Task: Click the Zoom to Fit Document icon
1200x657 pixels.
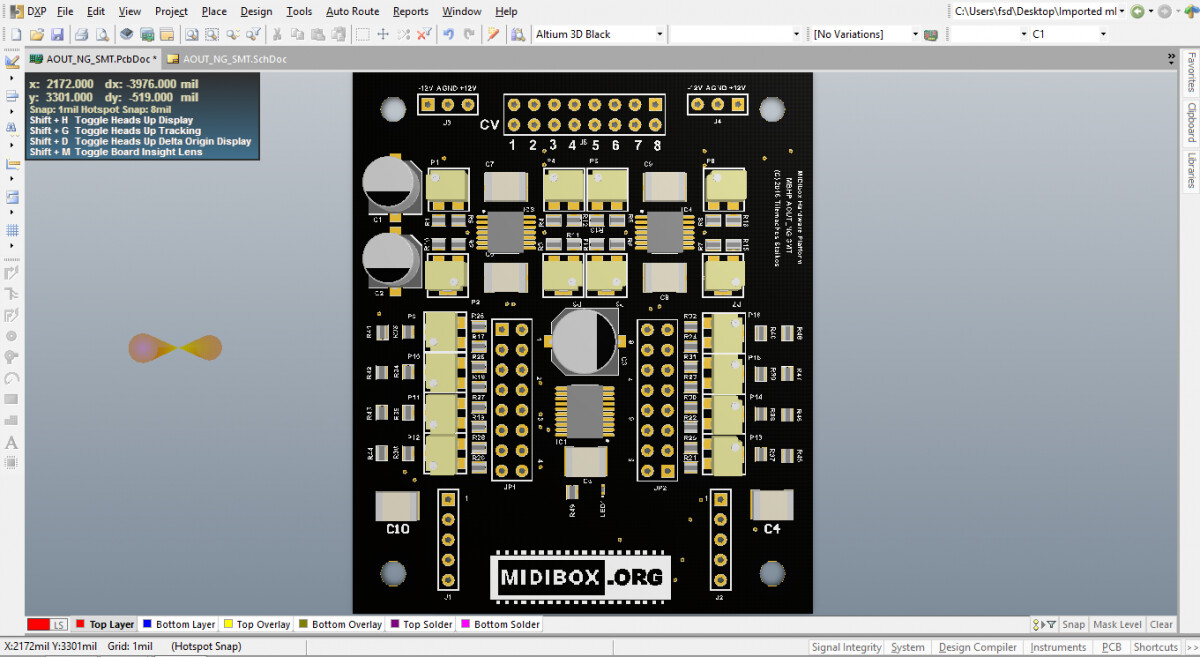Action: coord(190,34)
